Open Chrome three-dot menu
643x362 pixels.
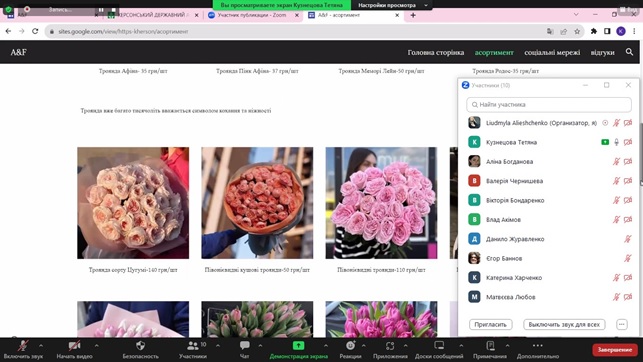(x=634, y=31)
